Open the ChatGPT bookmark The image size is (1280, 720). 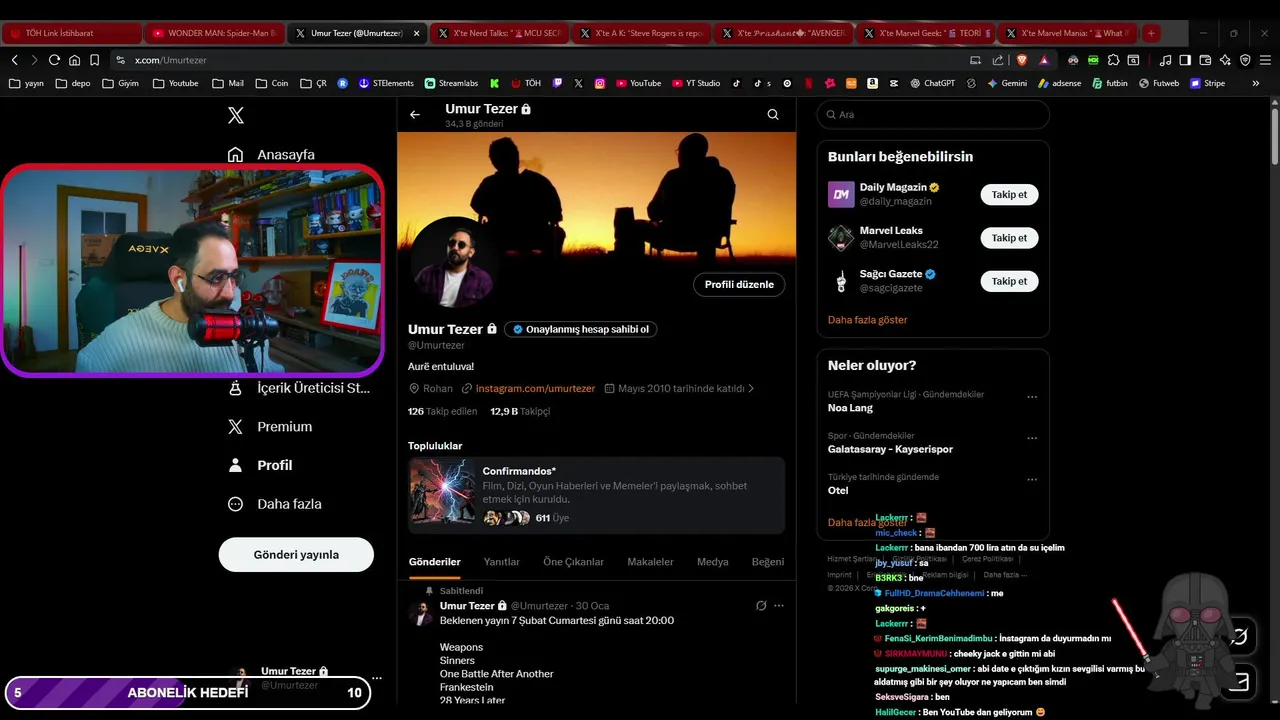[933, 83]
